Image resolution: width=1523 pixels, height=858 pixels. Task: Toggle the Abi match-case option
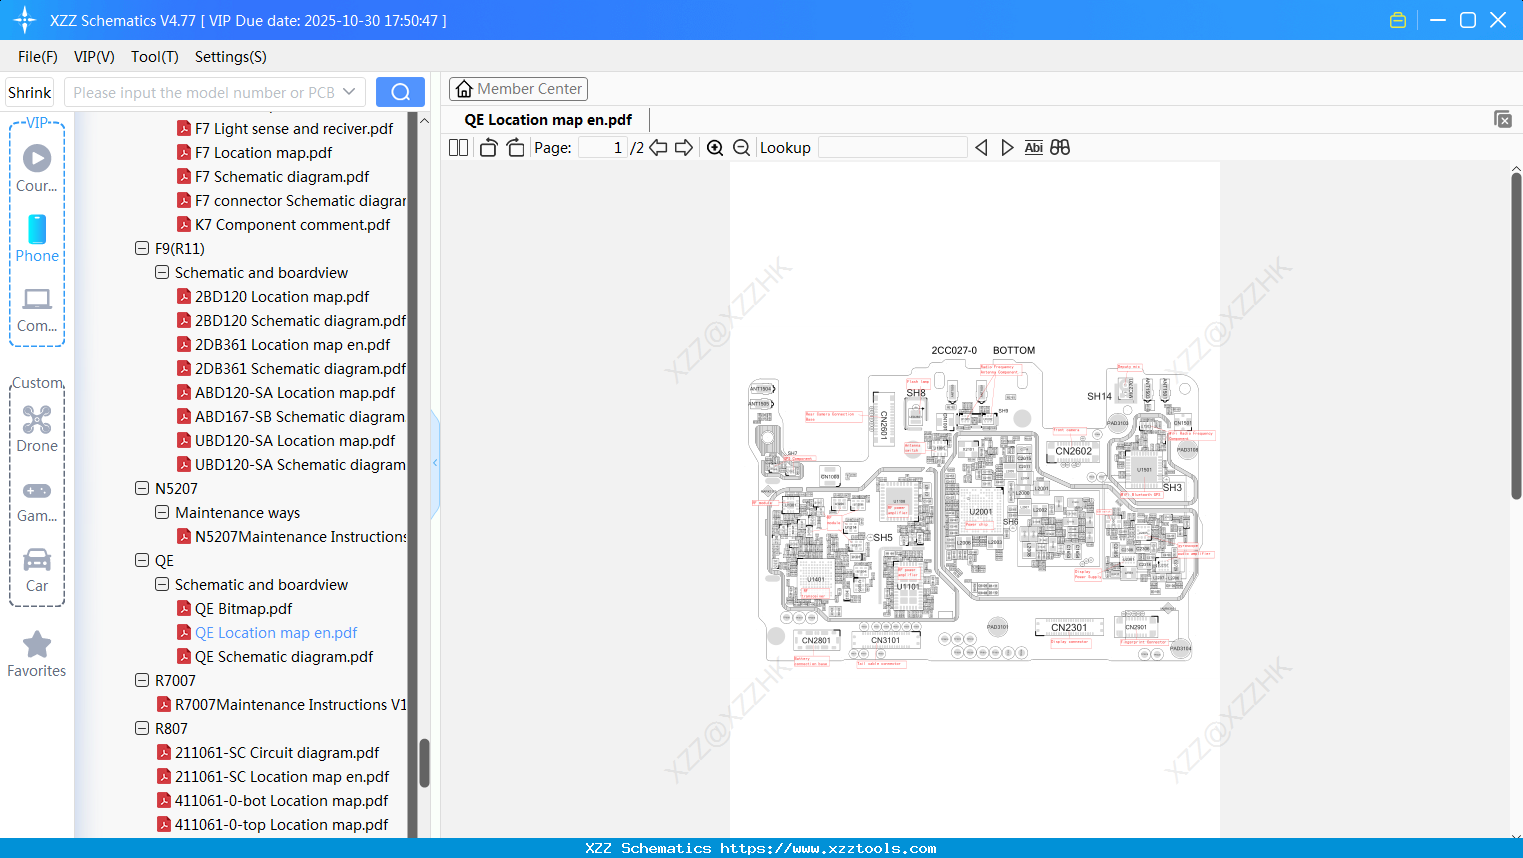pos(1034,148)
